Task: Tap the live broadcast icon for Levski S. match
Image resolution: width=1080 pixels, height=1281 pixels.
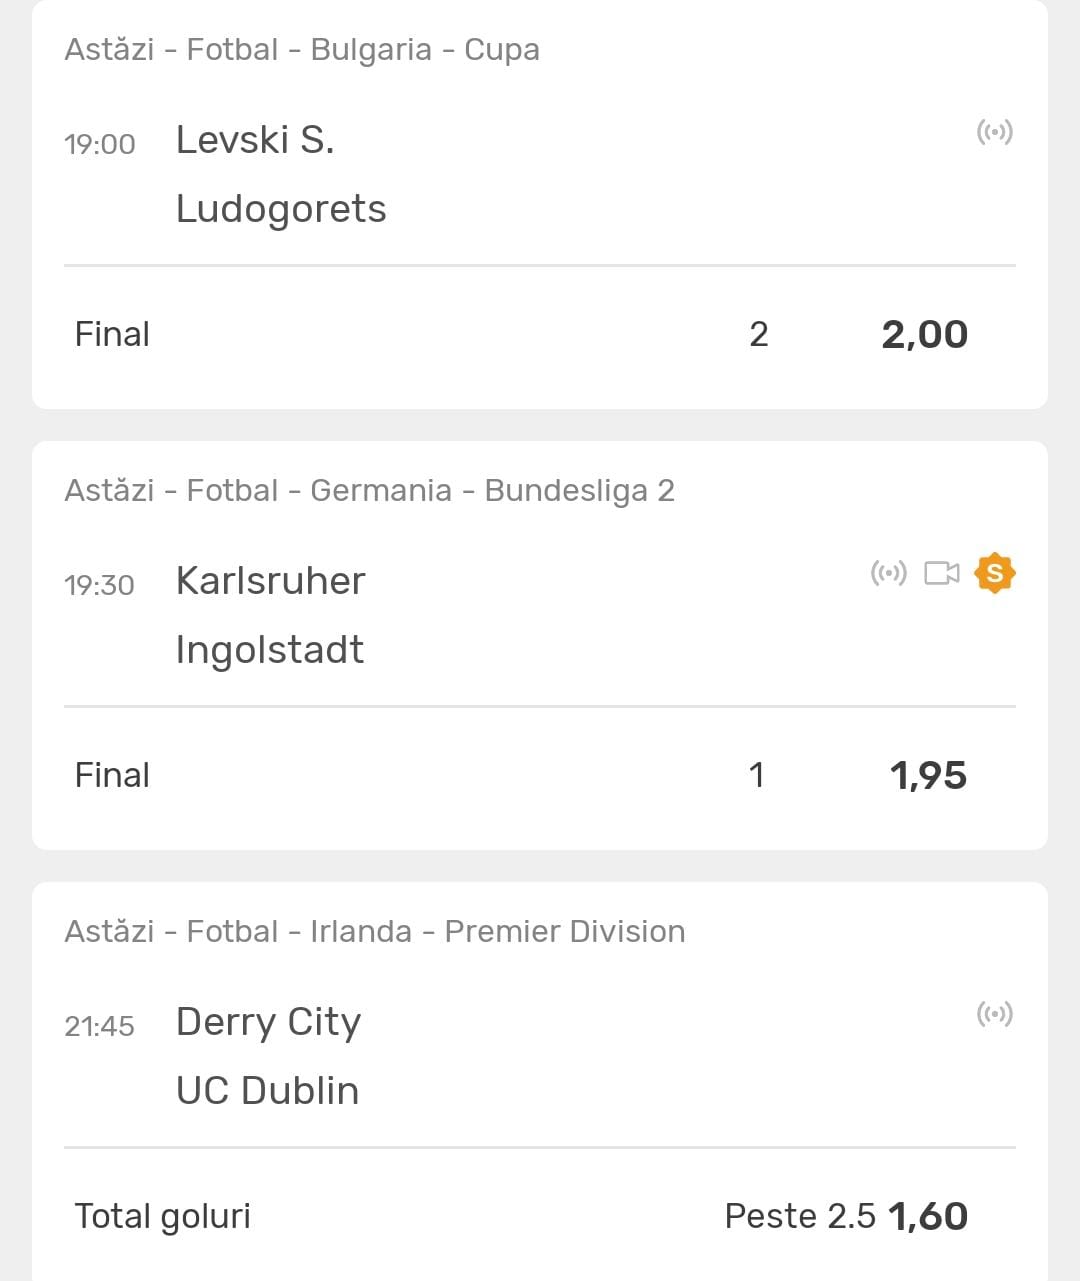Action: (994, 132)
